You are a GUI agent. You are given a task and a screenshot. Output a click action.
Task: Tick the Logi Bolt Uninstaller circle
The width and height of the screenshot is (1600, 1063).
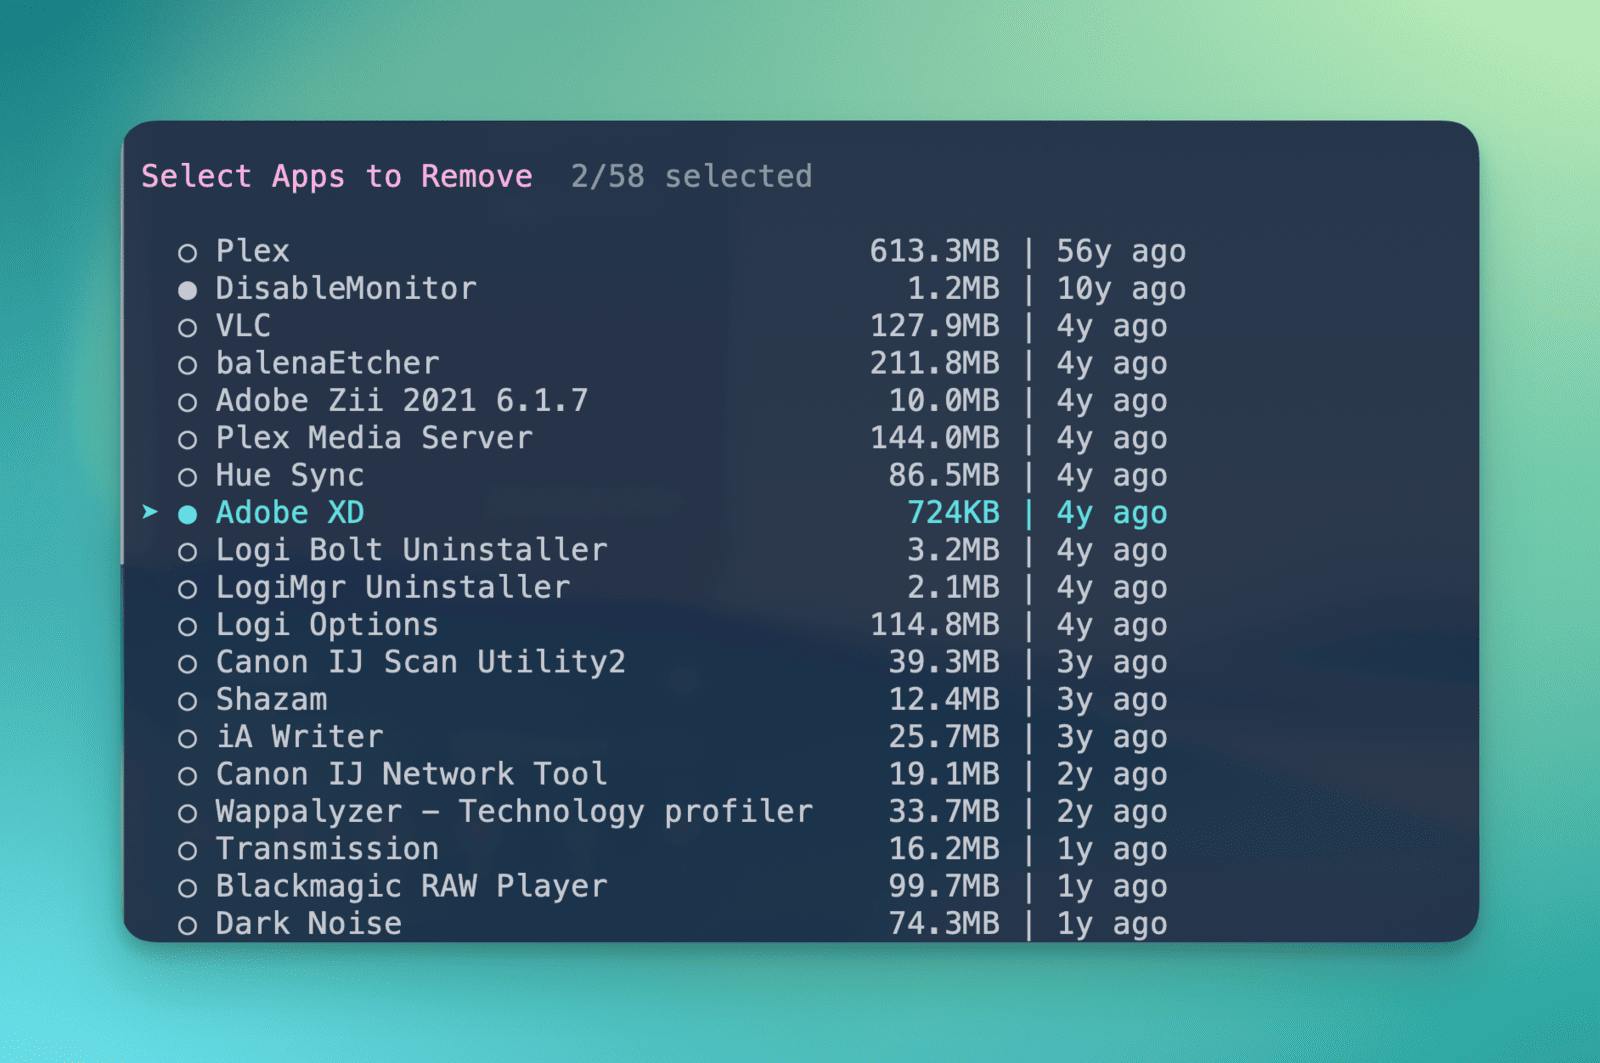187,551
